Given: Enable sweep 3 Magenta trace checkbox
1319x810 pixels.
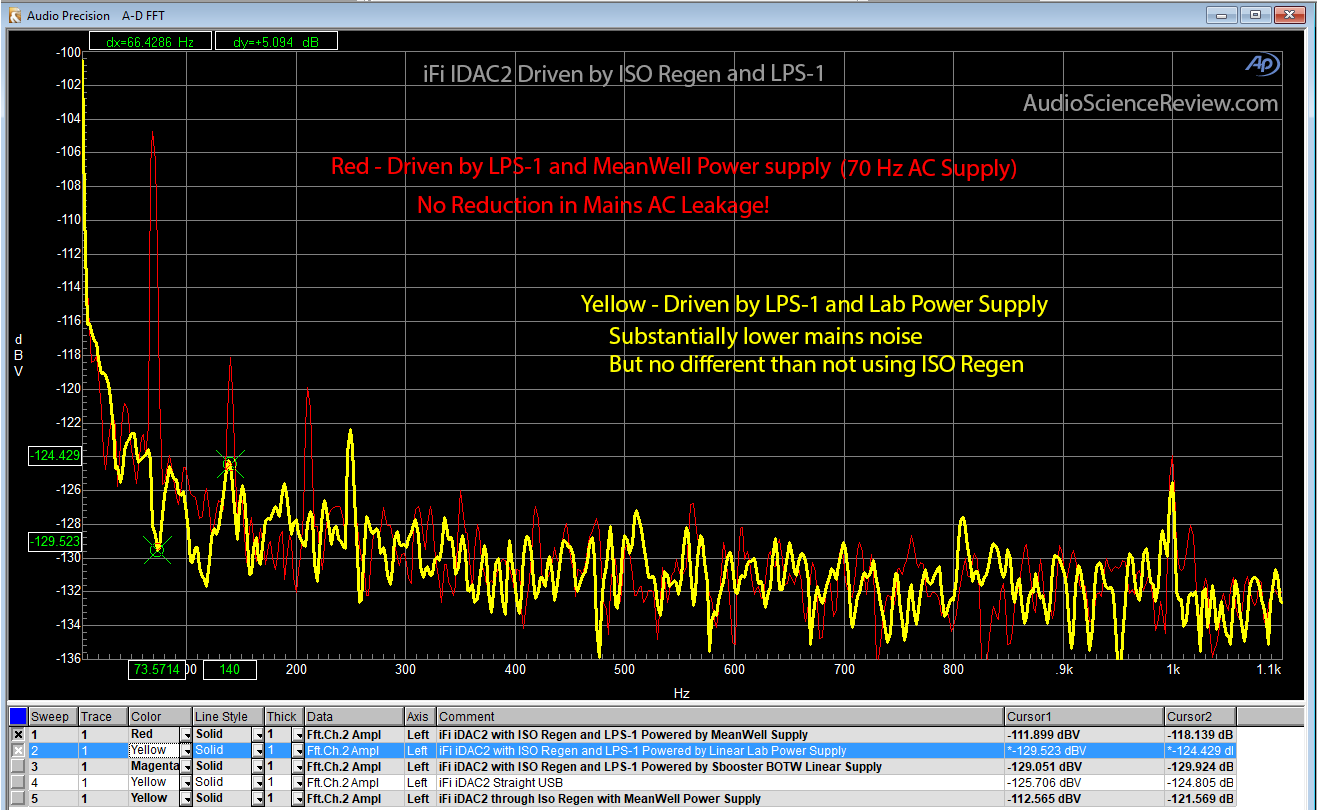Looking at the screenshot, I should click(18, 766).
